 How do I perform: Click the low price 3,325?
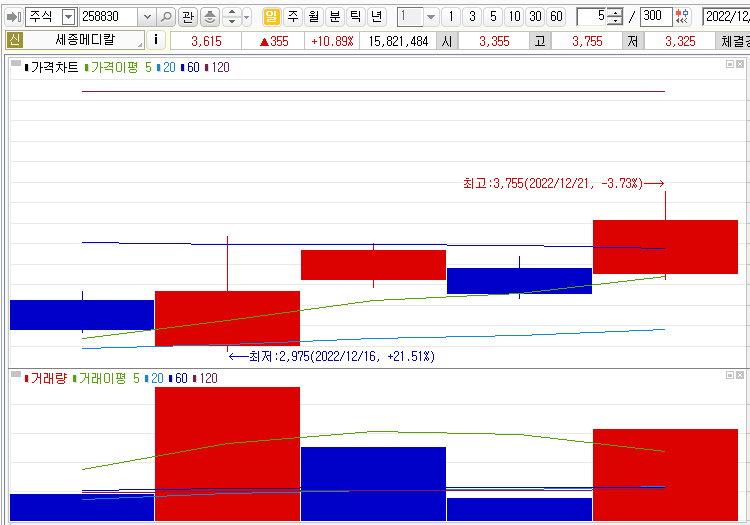680,42
